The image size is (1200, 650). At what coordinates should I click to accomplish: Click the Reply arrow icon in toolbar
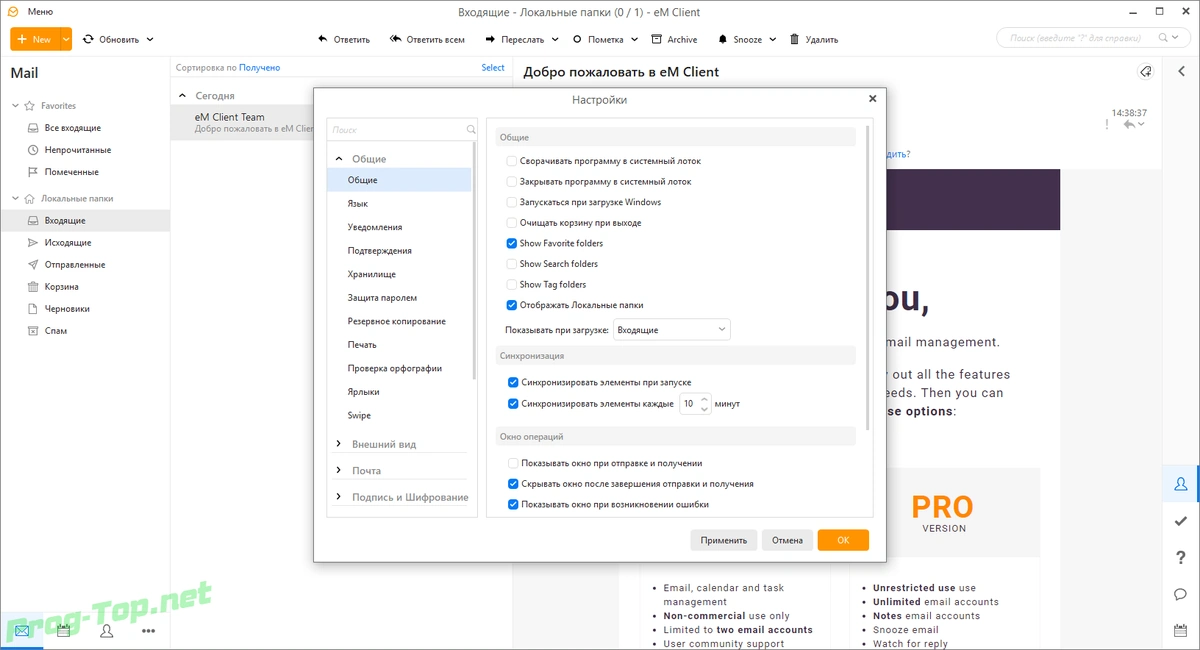[322, 39]
